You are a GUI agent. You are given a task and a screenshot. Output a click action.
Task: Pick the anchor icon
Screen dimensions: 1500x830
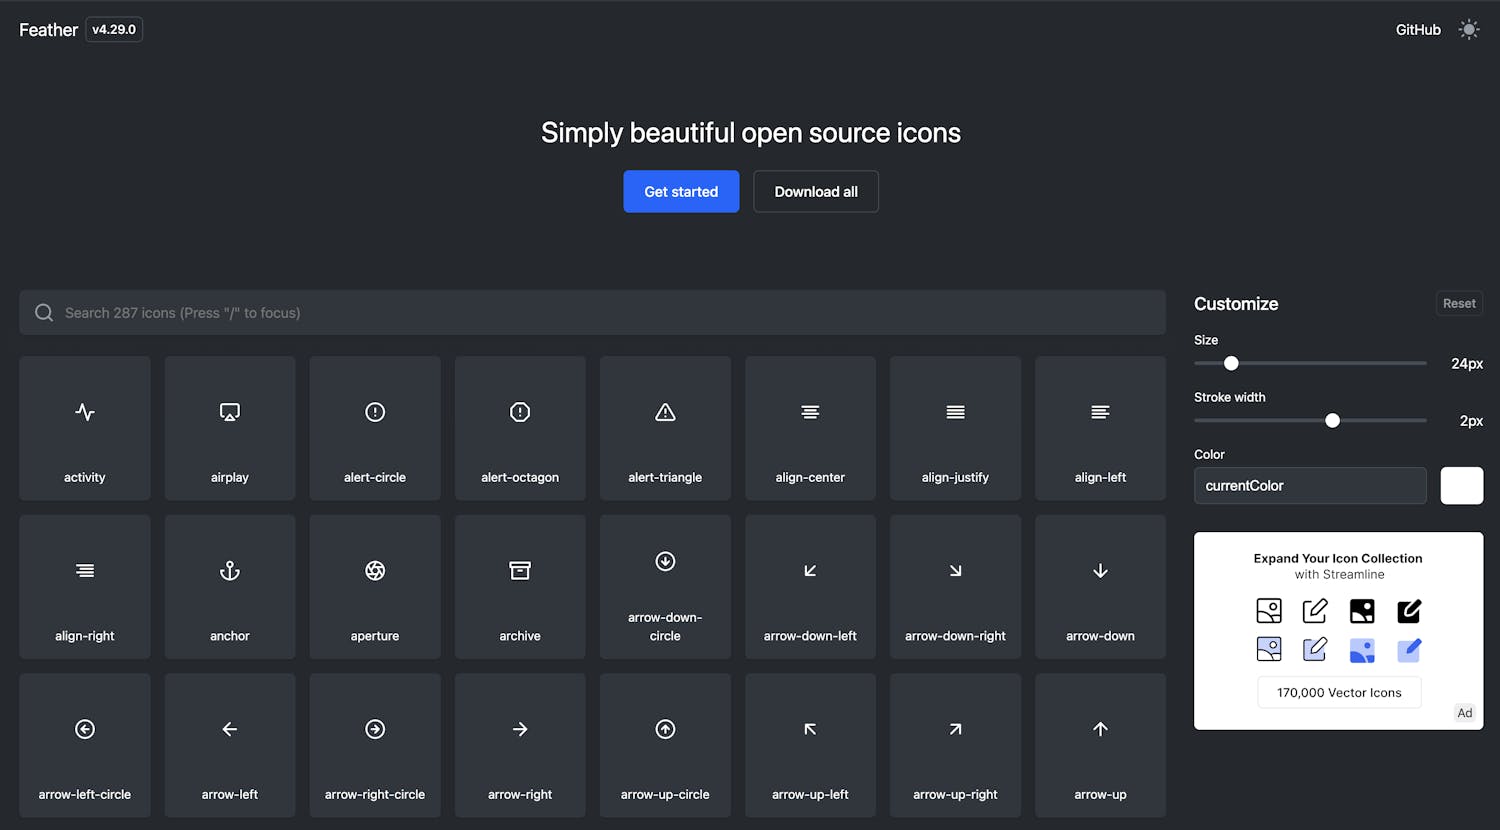click(230, 587)
